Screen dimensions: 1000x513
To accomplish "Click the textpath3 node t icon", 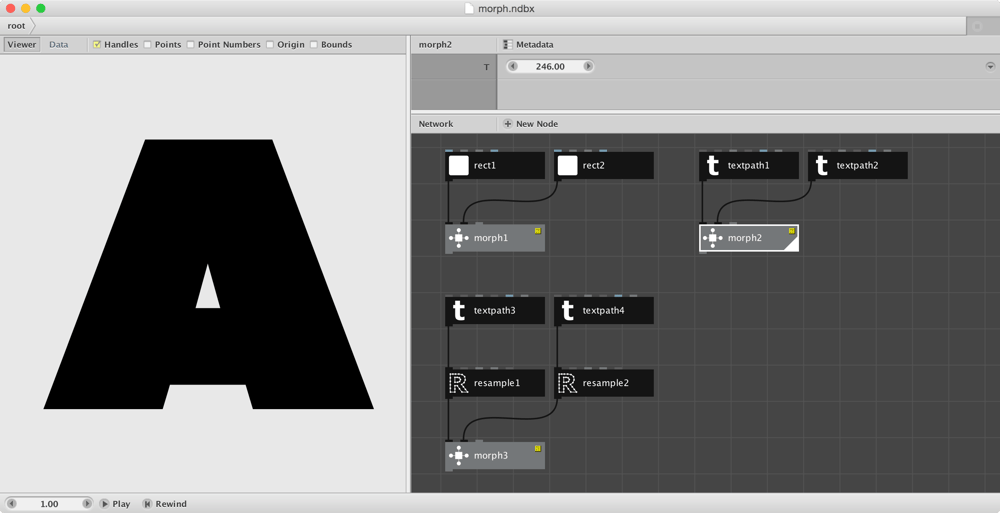I will point(459,311).
